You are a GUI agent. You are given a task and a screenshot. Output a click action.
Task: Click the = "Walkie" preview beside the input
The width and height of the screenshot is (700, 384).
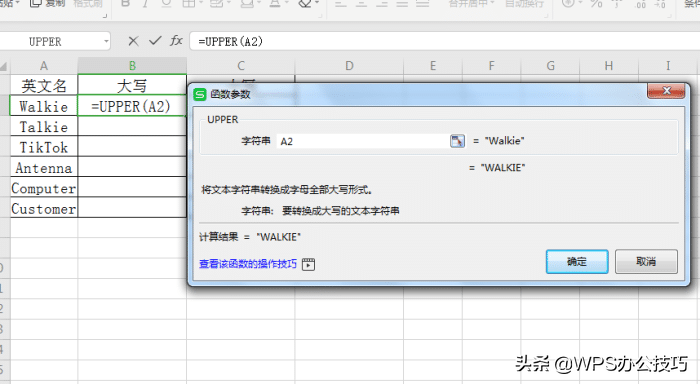(x=499, y=141)
